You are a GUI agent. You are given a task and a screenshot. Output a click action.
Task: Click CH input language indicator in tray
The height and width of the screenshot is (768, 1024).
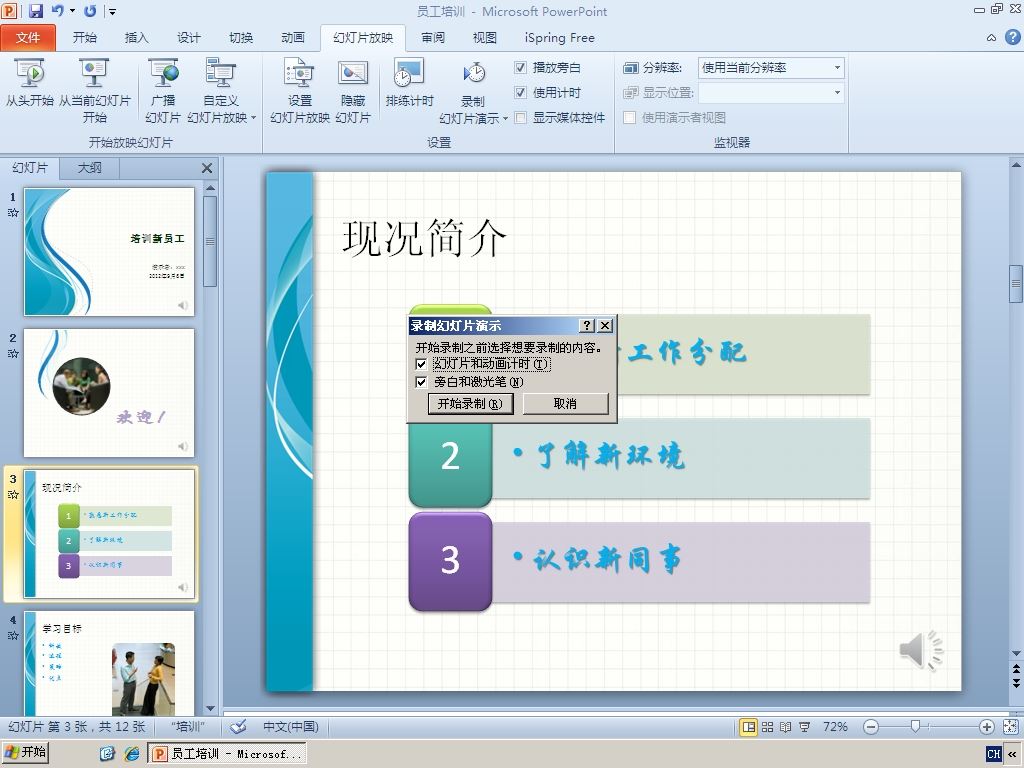[994, 754]
